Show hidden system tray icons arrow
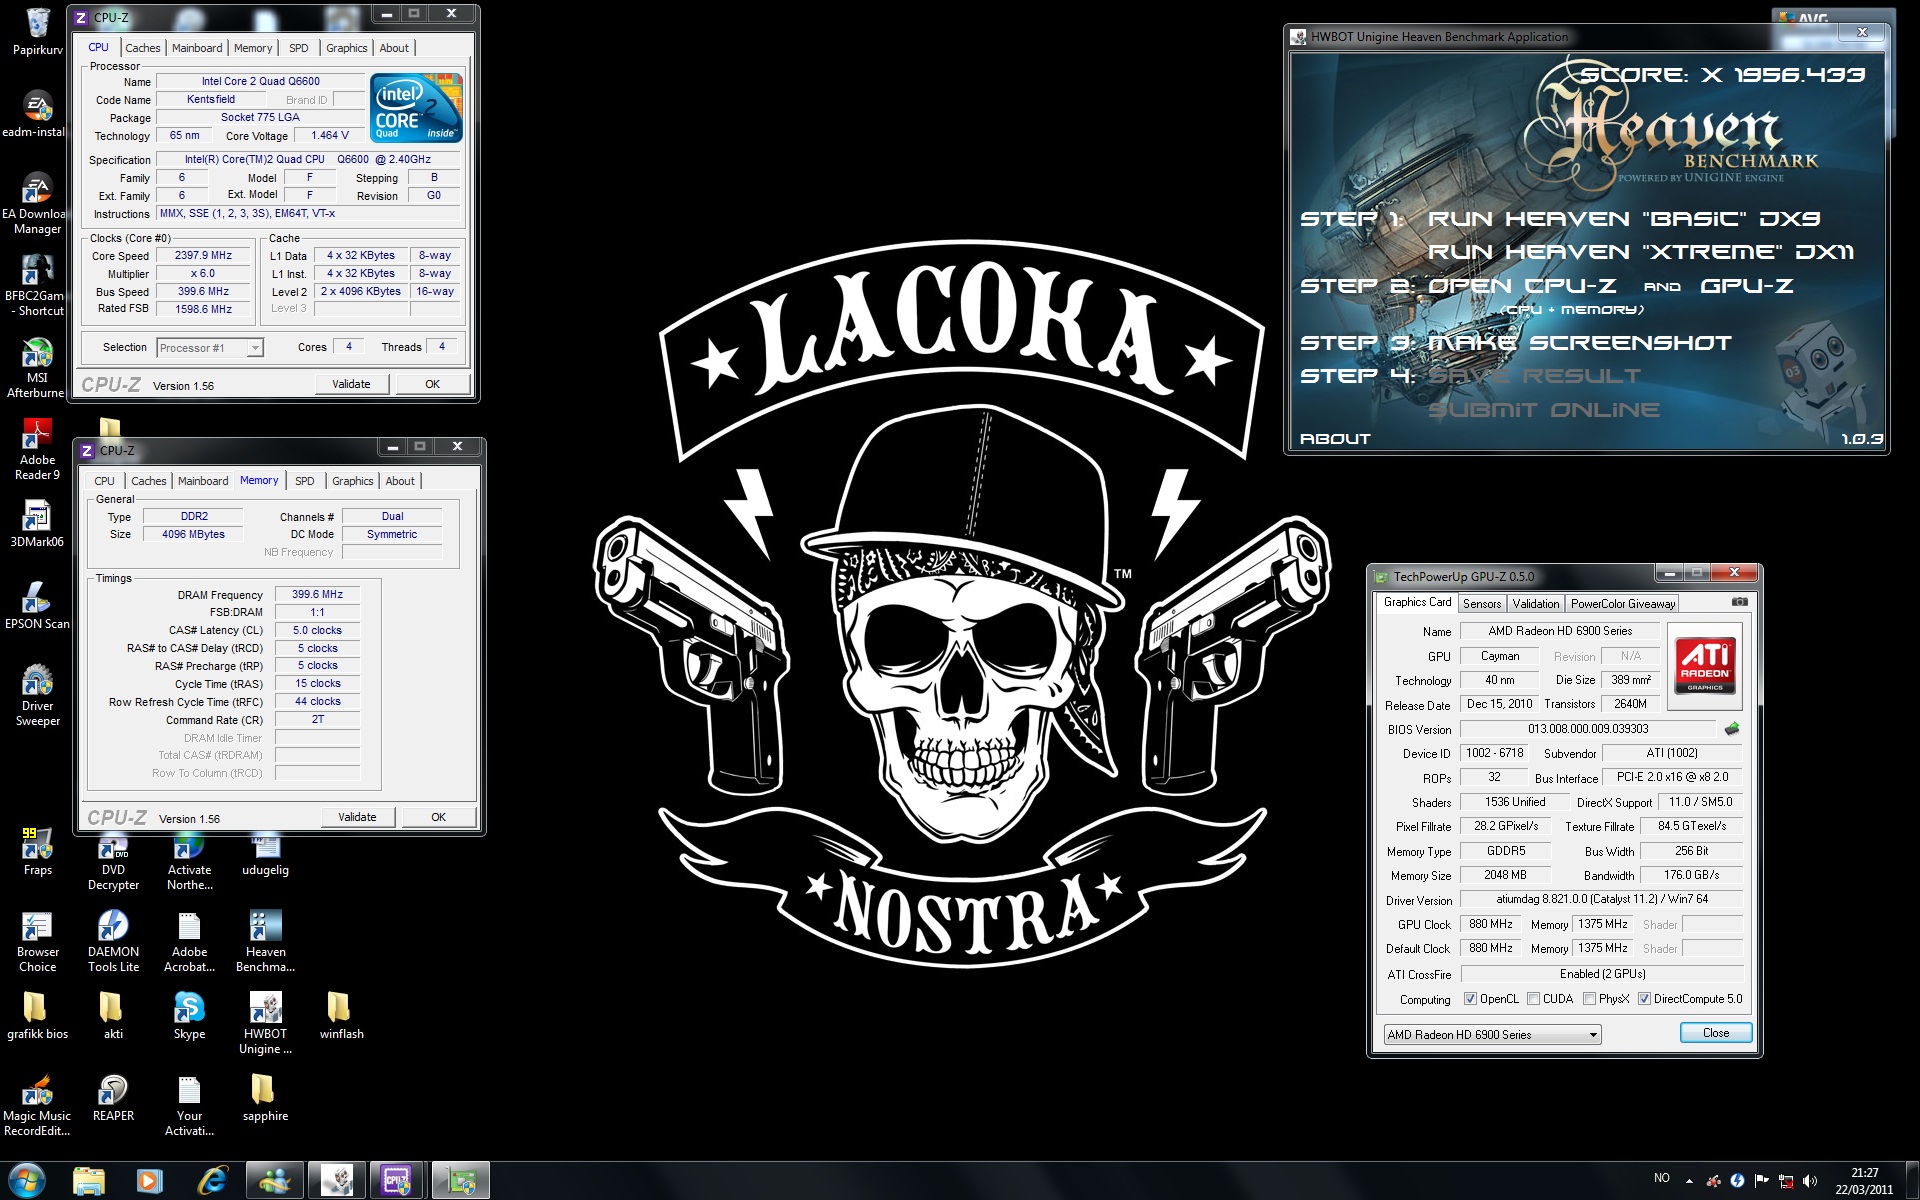The image size is (1920, 1200). [1690, 1181]
